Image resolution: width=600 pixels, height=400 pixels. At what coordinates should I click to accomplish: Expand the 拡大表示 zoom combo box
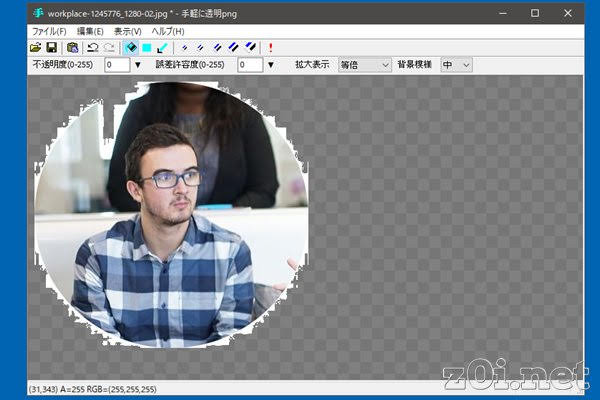pyautogui.click(x=365, y=65)
